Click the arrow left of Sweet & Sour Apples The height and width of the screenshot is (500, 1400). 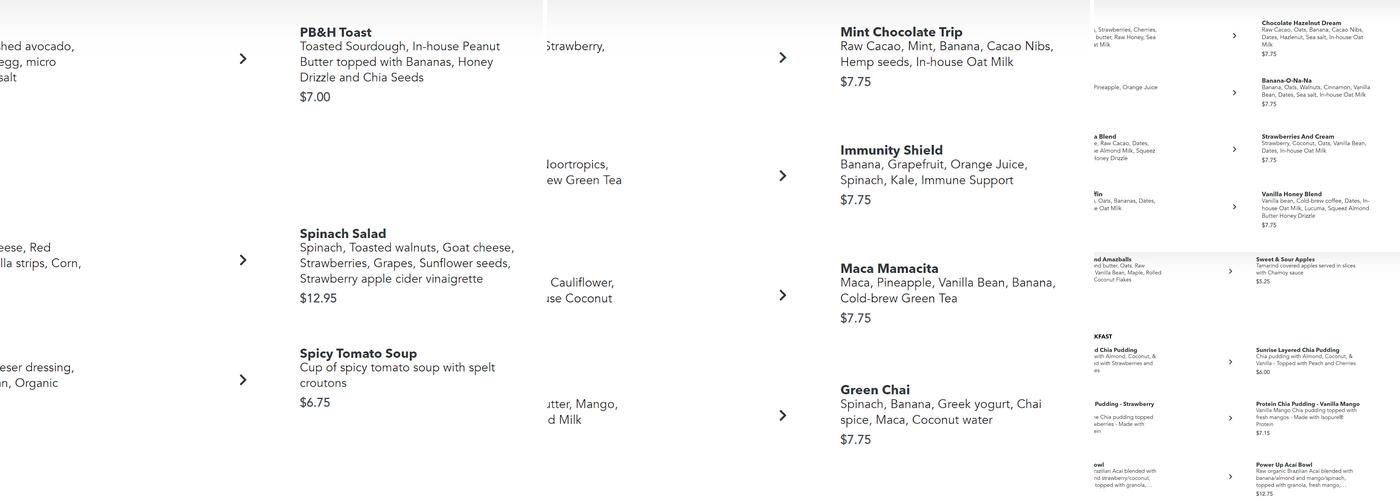click(1230, 271)
